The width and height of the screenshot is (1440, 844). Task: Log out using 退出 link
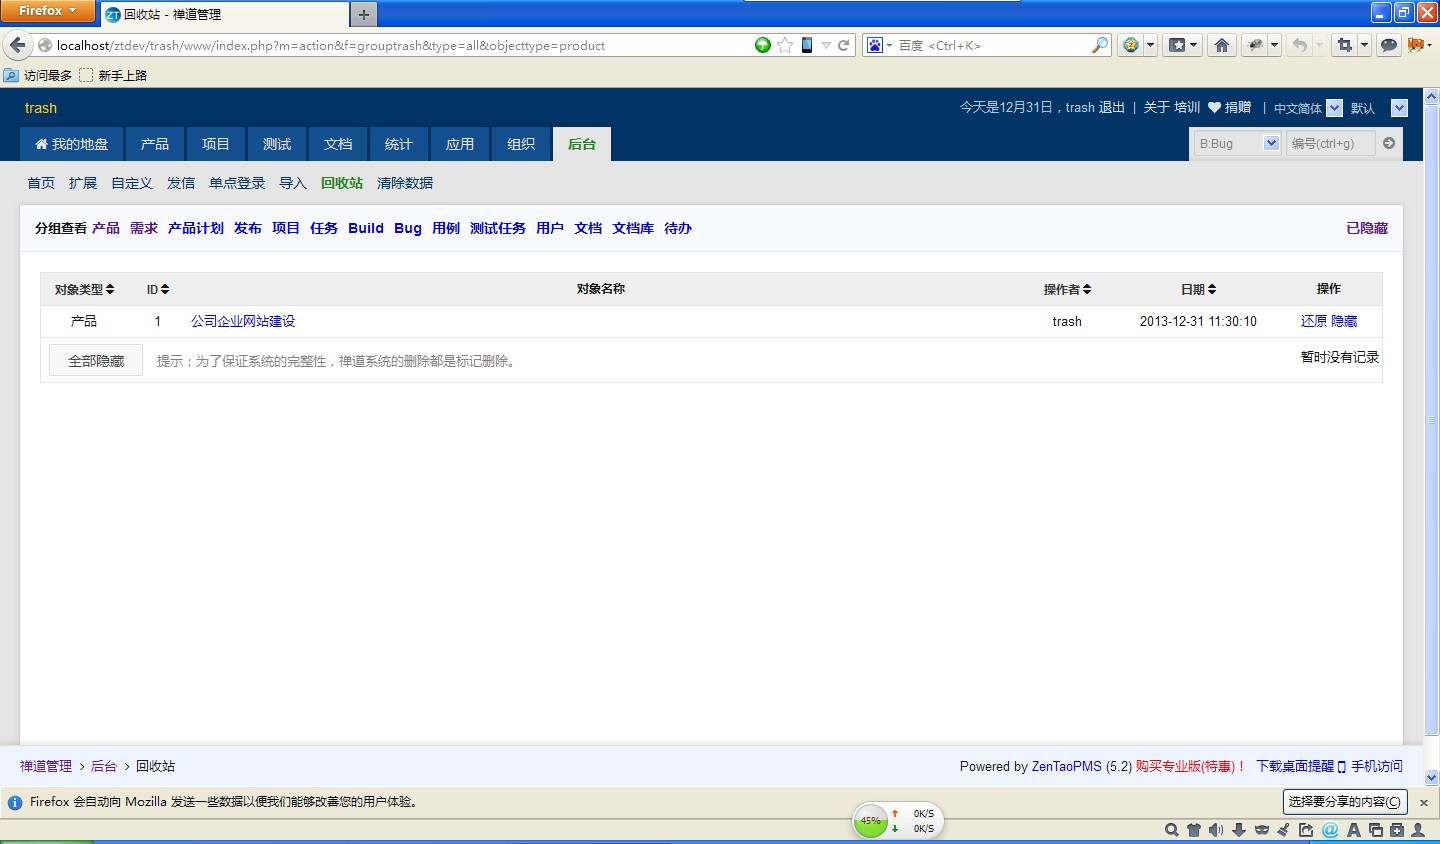[x=1111, y=107]
